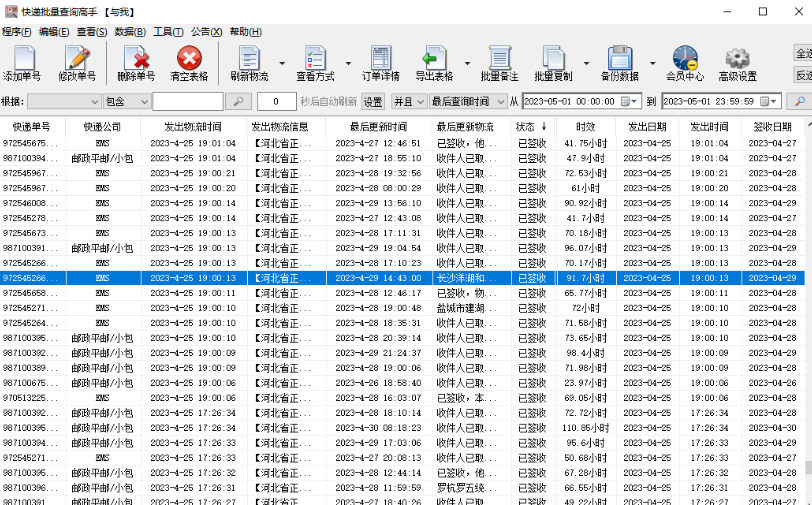This screenshot has height=505, width=812.
Task: Sort by the 最后更新时间 column header
Action: (x=378, y=126)
